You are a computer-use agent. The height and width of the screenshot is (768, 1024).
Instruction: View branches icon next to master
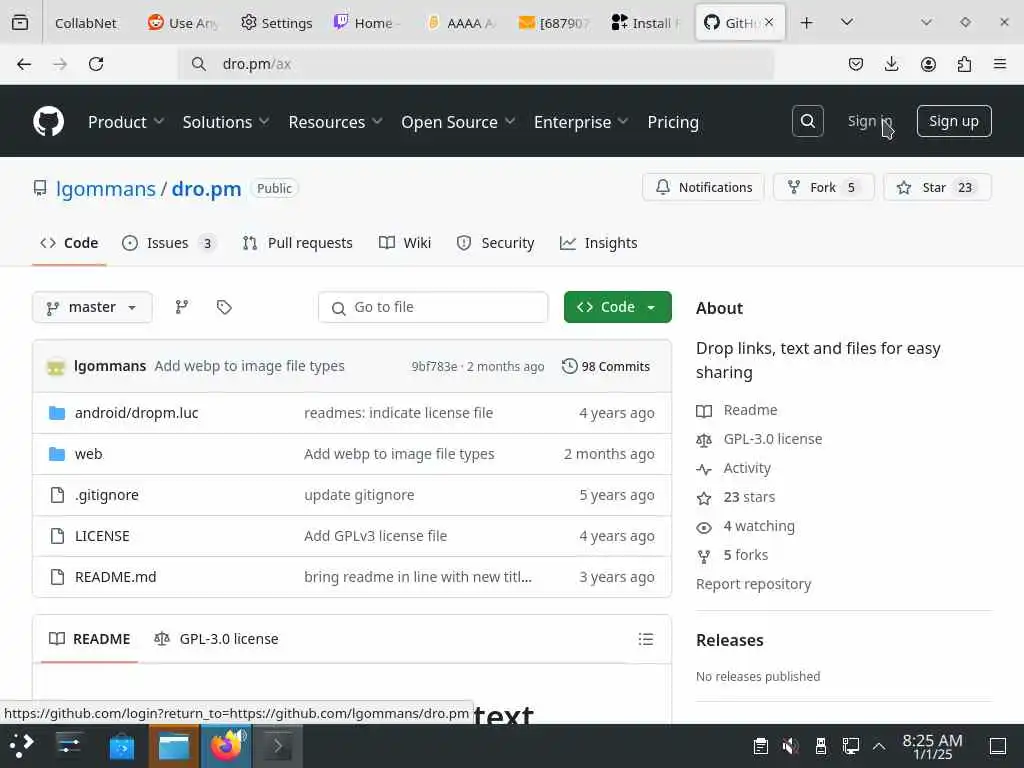click(x=182, y=307)
